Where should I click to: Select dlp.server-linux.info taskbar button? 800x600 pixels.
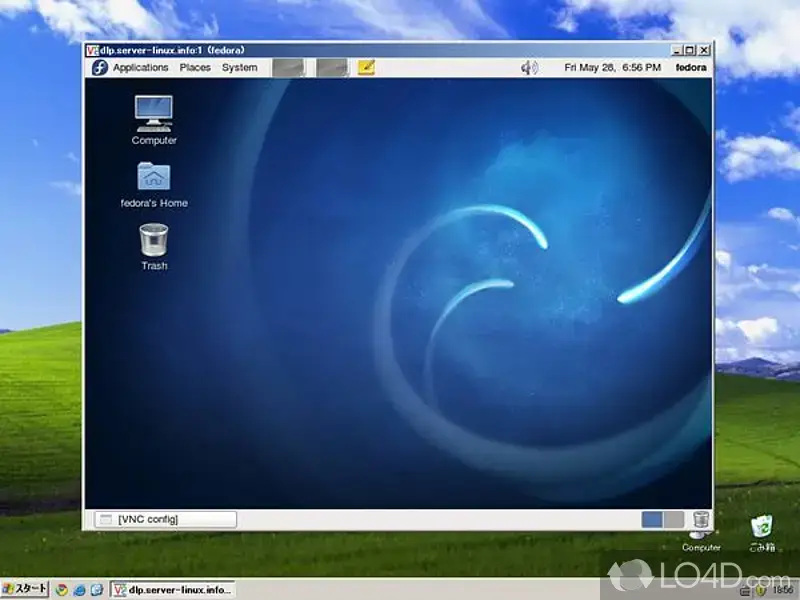(172, 590)
